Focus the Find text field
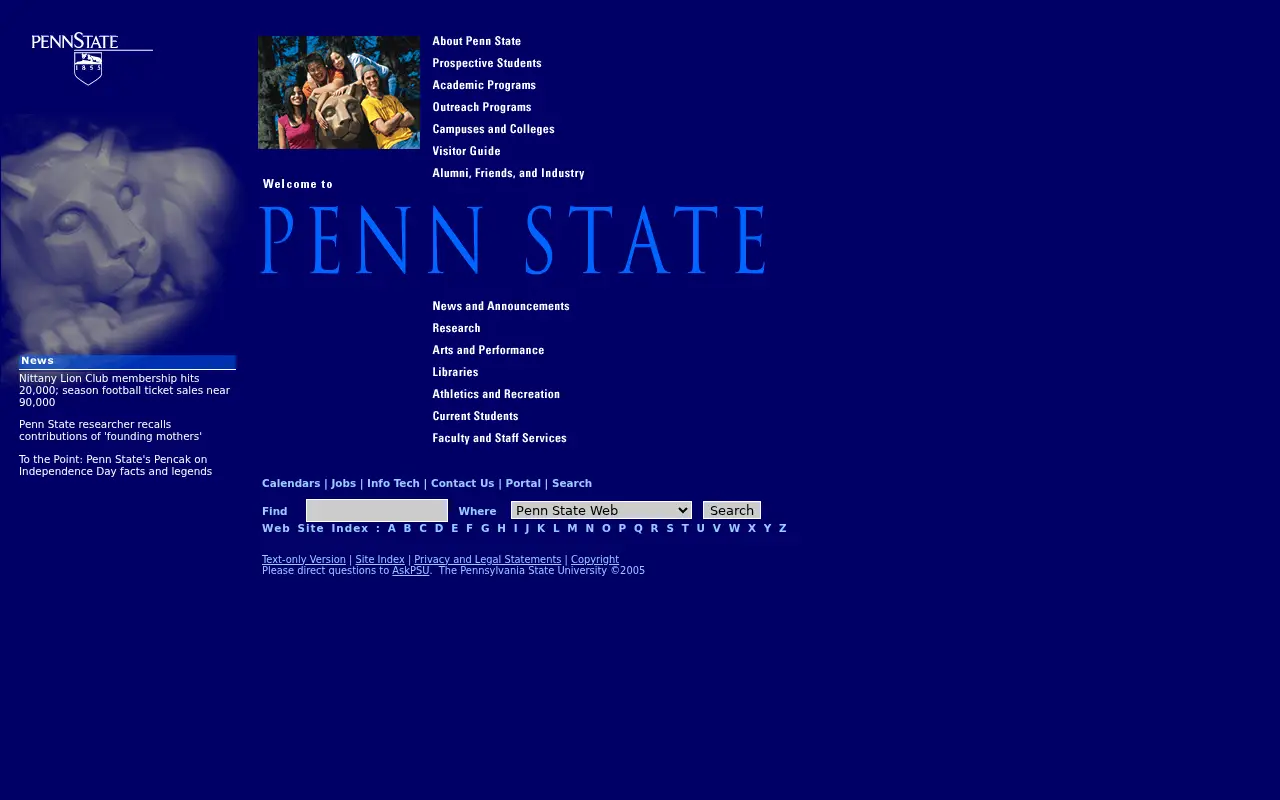The width and height of the screenshot is (1280, 800). pos(377,510)
